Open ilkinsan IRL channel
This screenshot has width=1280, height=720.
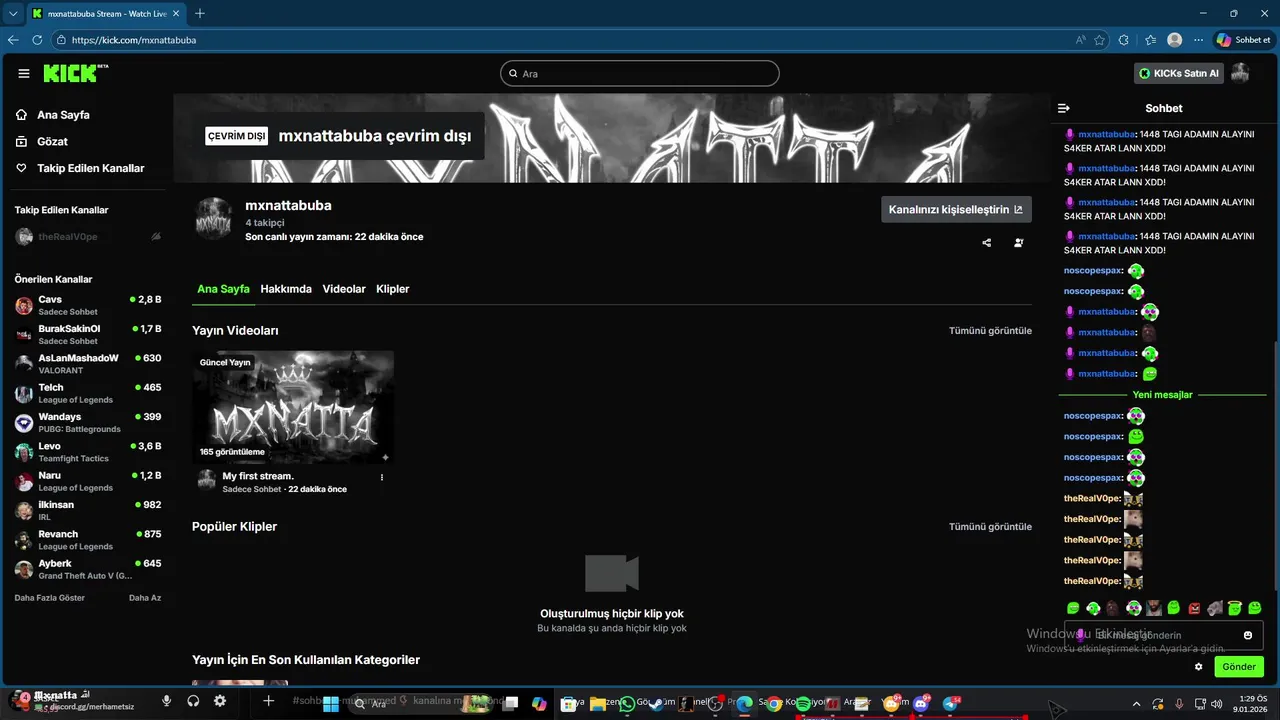pyautogui.click(x=87, y=510)
